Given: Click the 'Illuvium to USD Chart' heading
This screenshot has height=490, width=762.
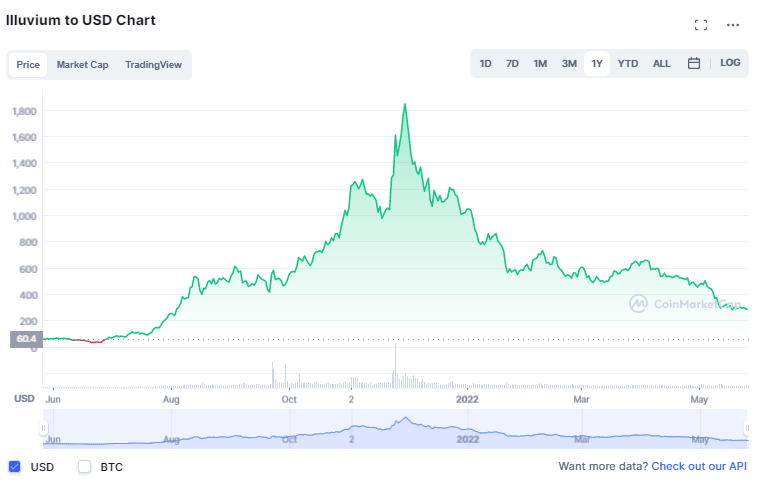Looking at the screenshot, I should (x=81, y=20).
